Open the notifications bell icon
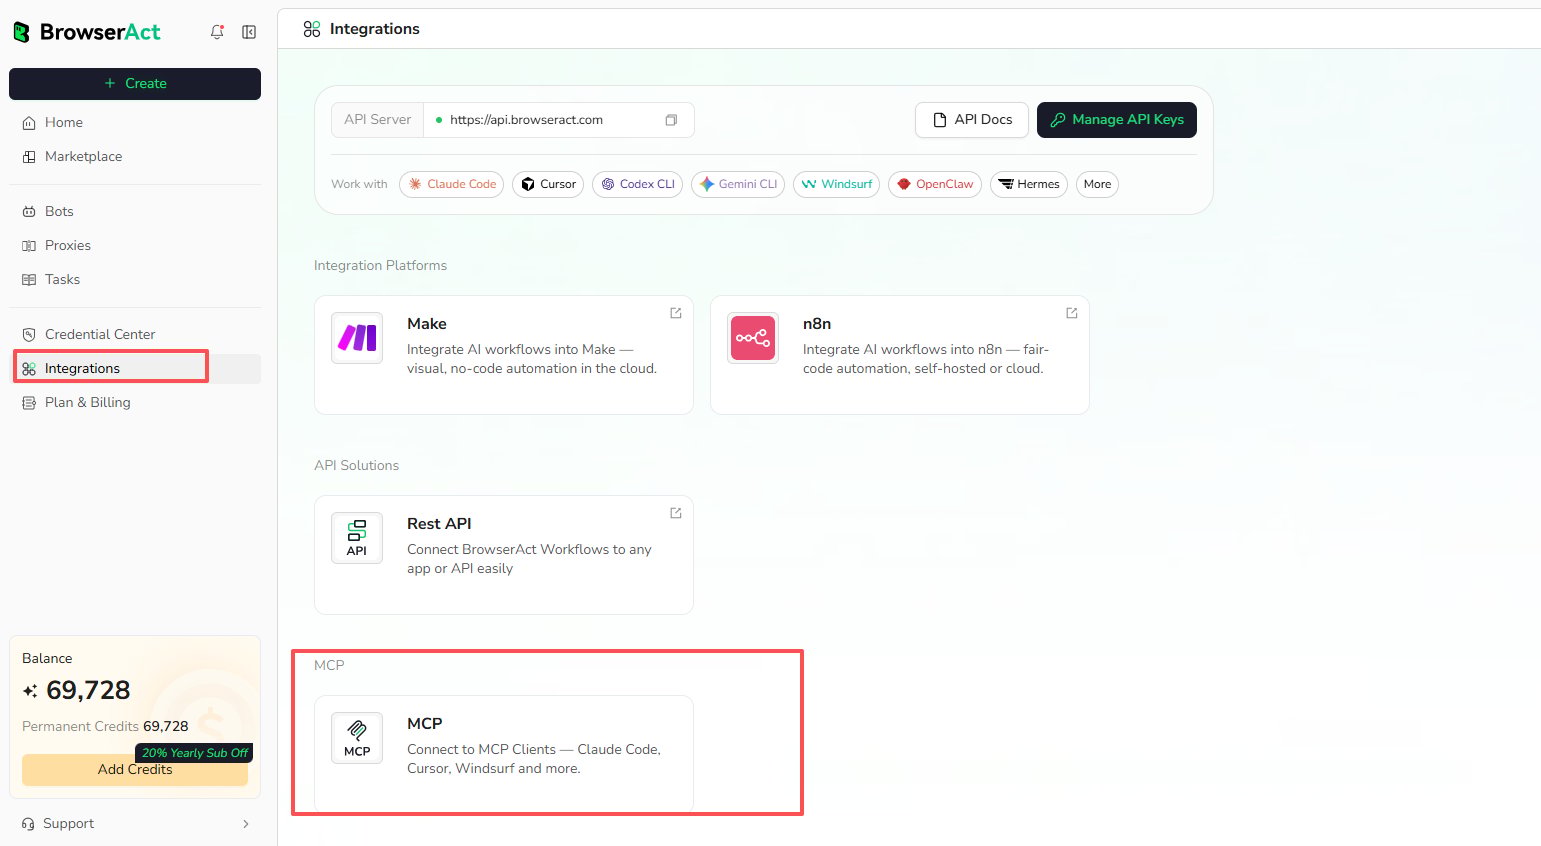The width and height of the screenshot is (1541, 846). click(217, 32)
